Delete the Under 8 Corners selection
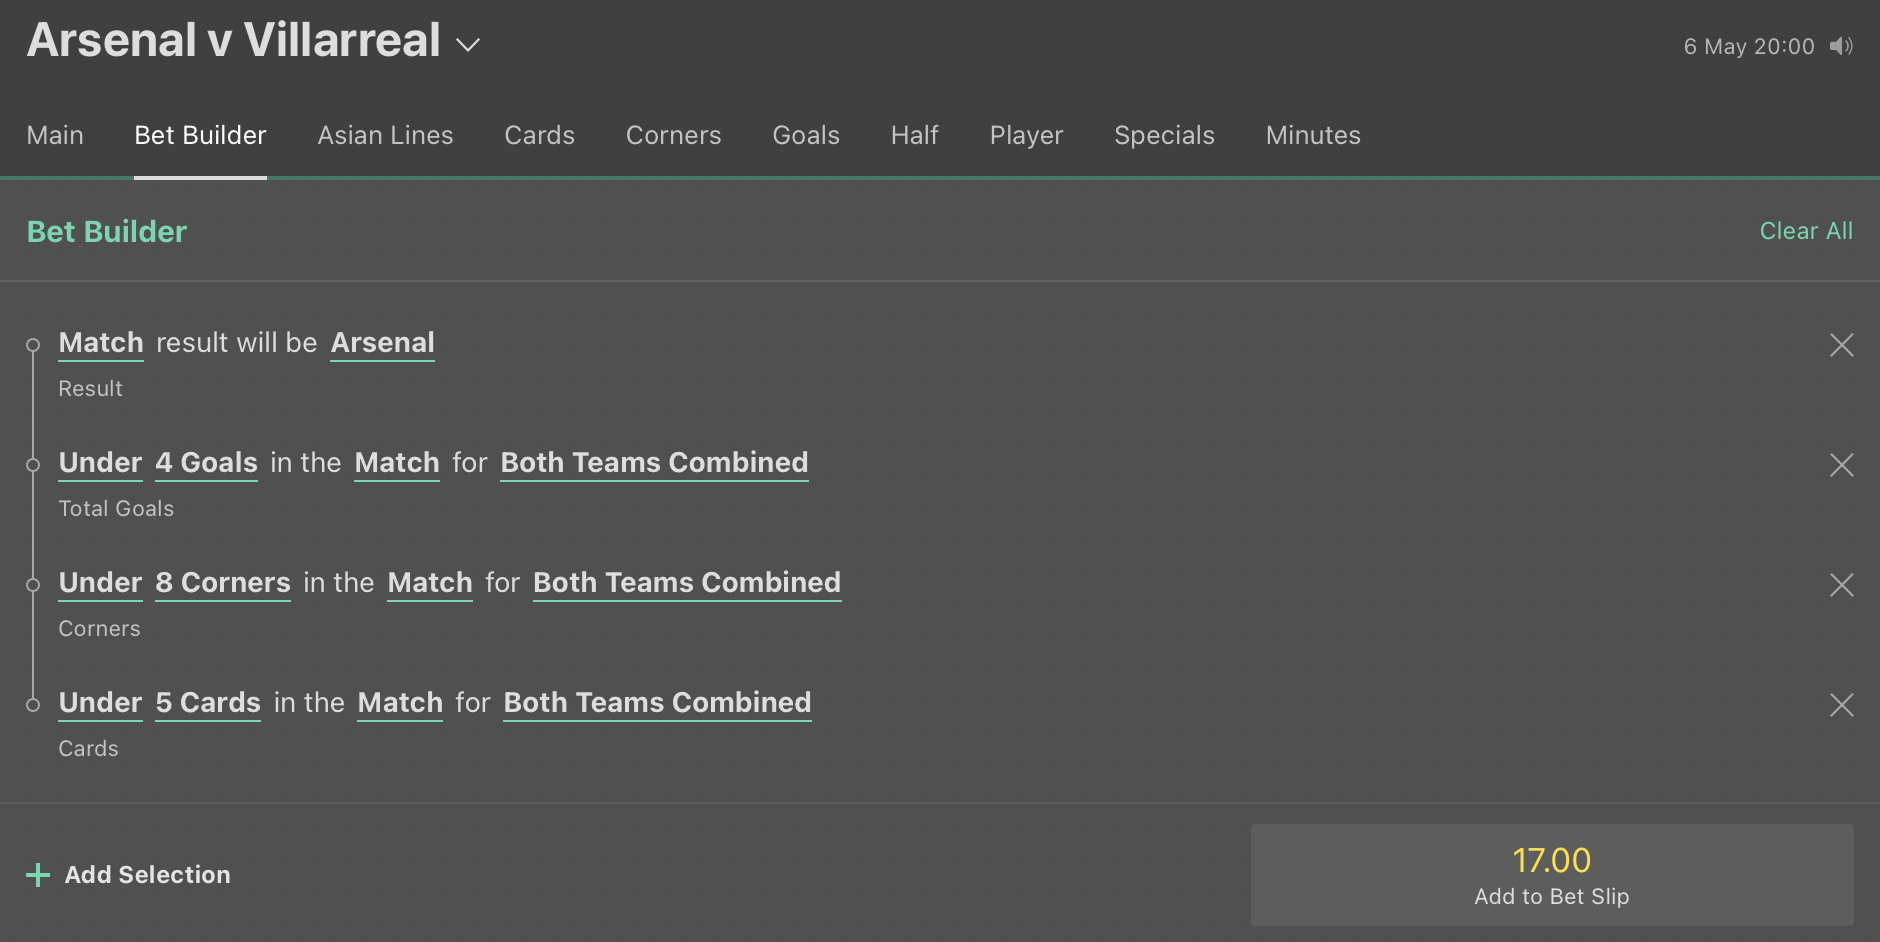 [1841, 585]
